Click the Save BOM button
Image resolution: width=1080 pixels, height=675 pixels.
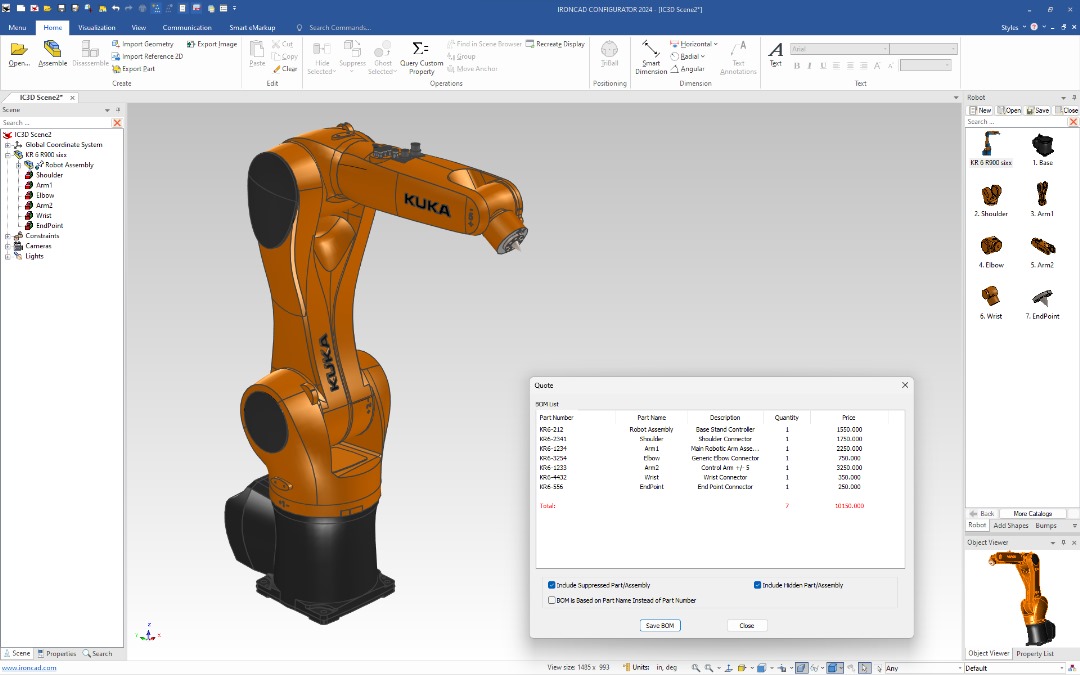pos(660,625)
